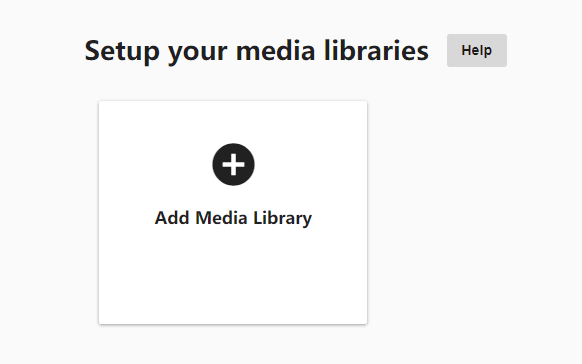The image size is (582, 364).
Task: Click the dark add-library icon
Action: pos(233,164)
